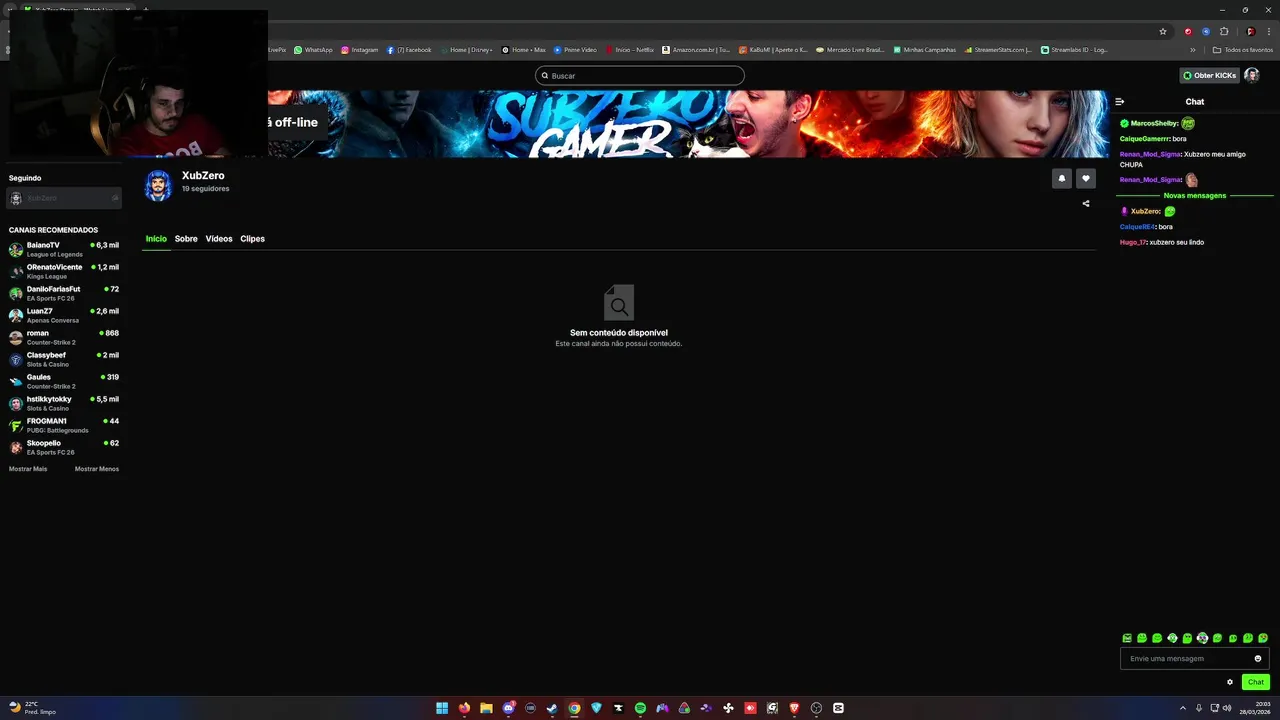The image size is (1280, 720).
Task: Click Mostrar Menos under recommended channels
Action: [x=97, y=469]
